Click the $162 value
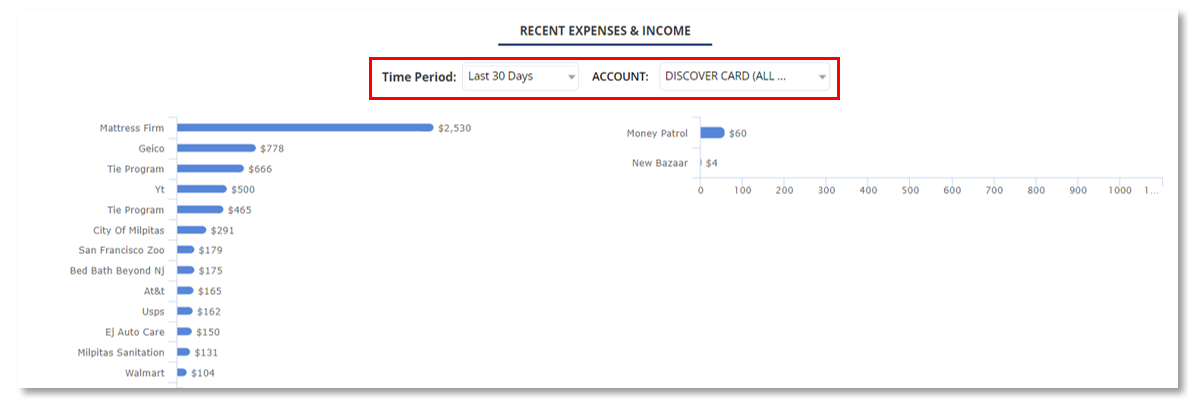Viewport: 1188px width, 399px height. (x=209, y=311)
